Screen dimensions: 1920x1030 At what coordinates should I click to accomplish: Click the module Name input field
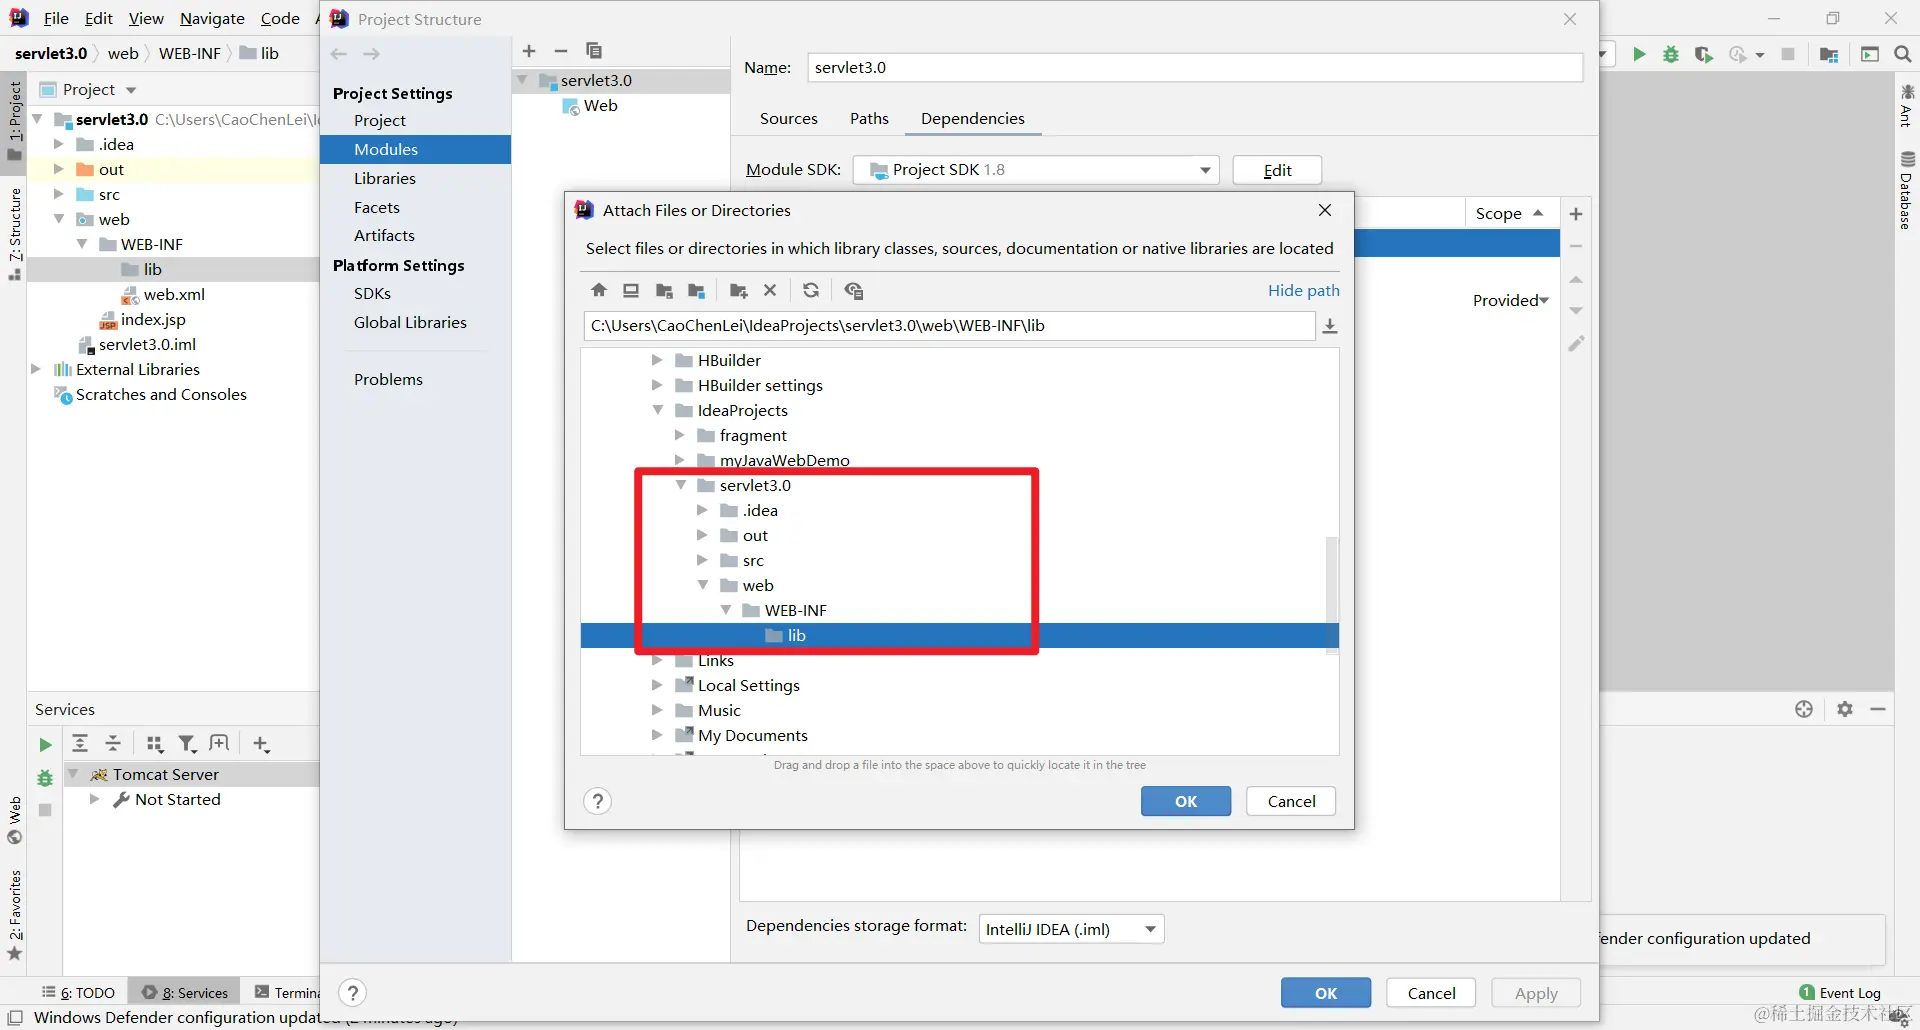tap(1195, 67)
